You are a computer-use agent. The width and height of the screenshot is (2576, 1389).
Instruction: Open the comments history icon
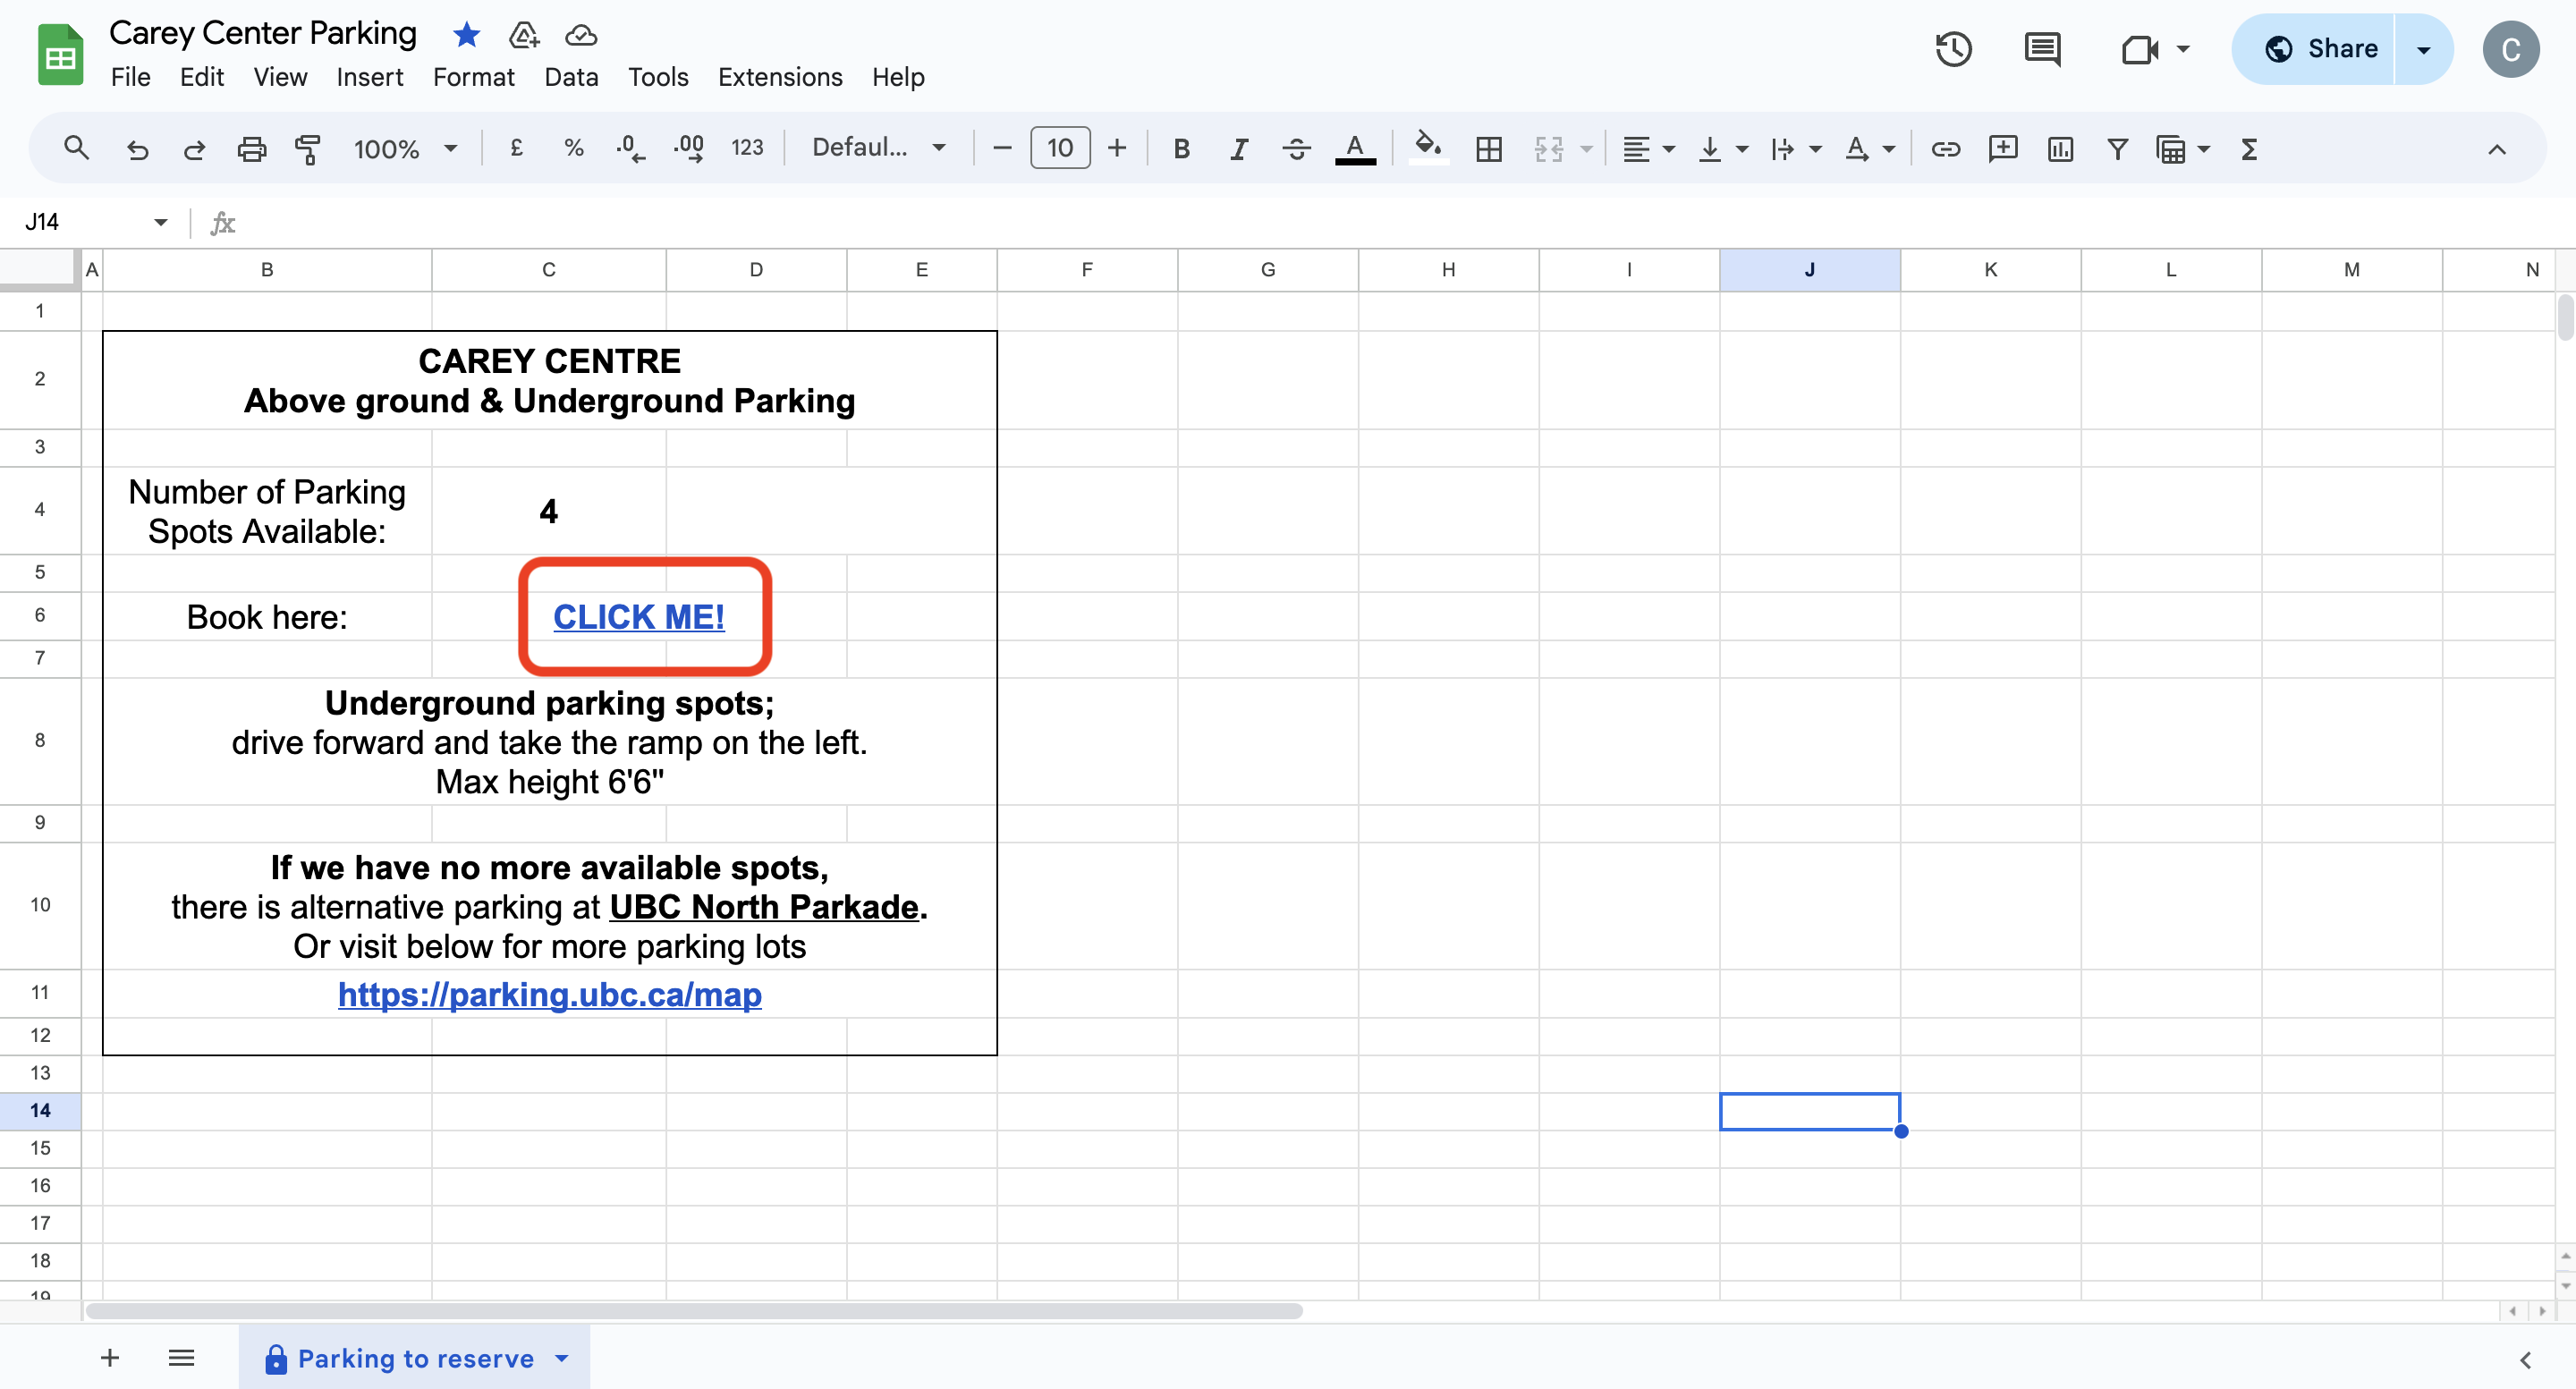2042,49
